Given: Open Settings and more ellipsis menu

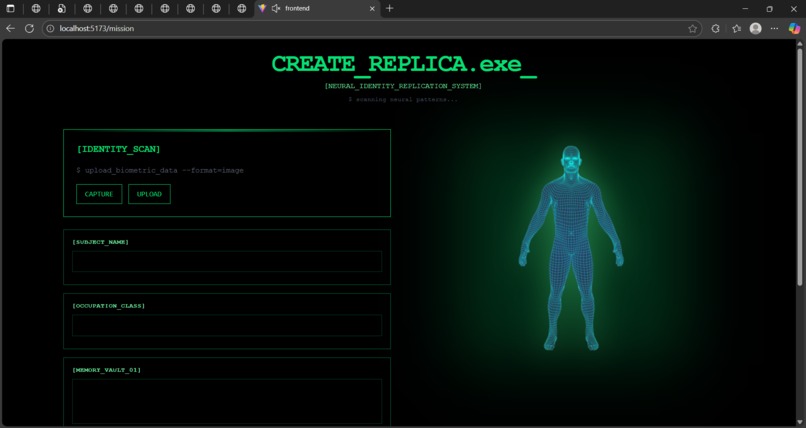Looking at the screenshot, I should pos(774,29).
